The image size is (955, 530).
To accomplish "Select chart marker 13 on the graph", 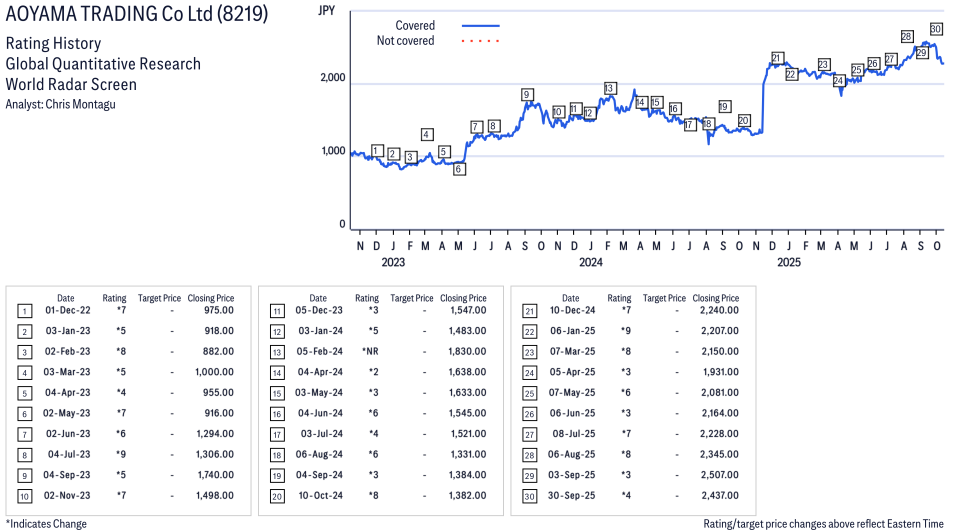I will pos(610,89).
